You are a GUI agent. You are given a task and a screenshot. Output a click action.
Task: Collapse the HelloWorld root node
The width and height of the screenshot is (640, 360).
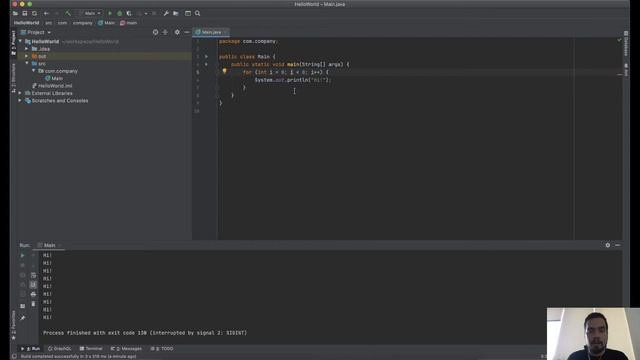[20, 42]
